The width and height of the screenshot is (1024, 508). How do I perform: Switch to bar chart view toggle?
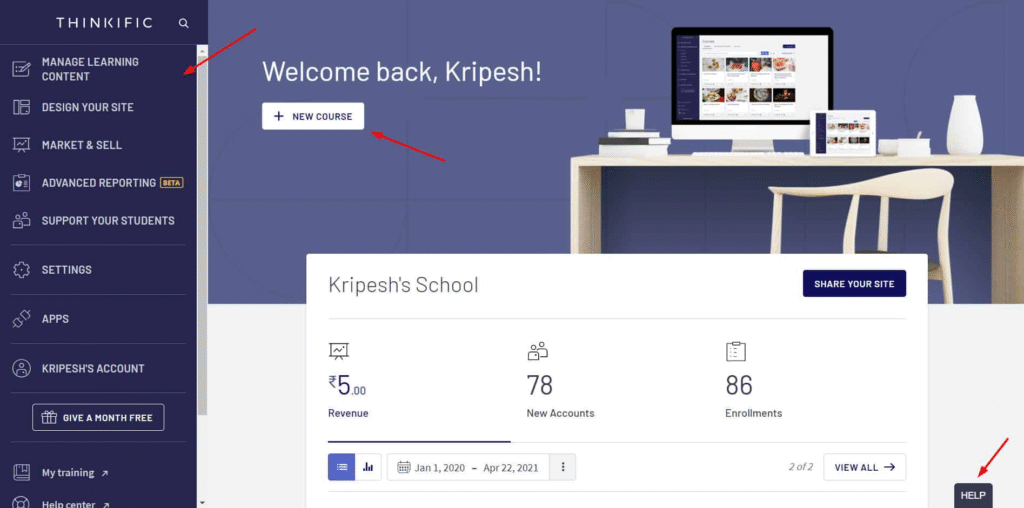point(368,466)
